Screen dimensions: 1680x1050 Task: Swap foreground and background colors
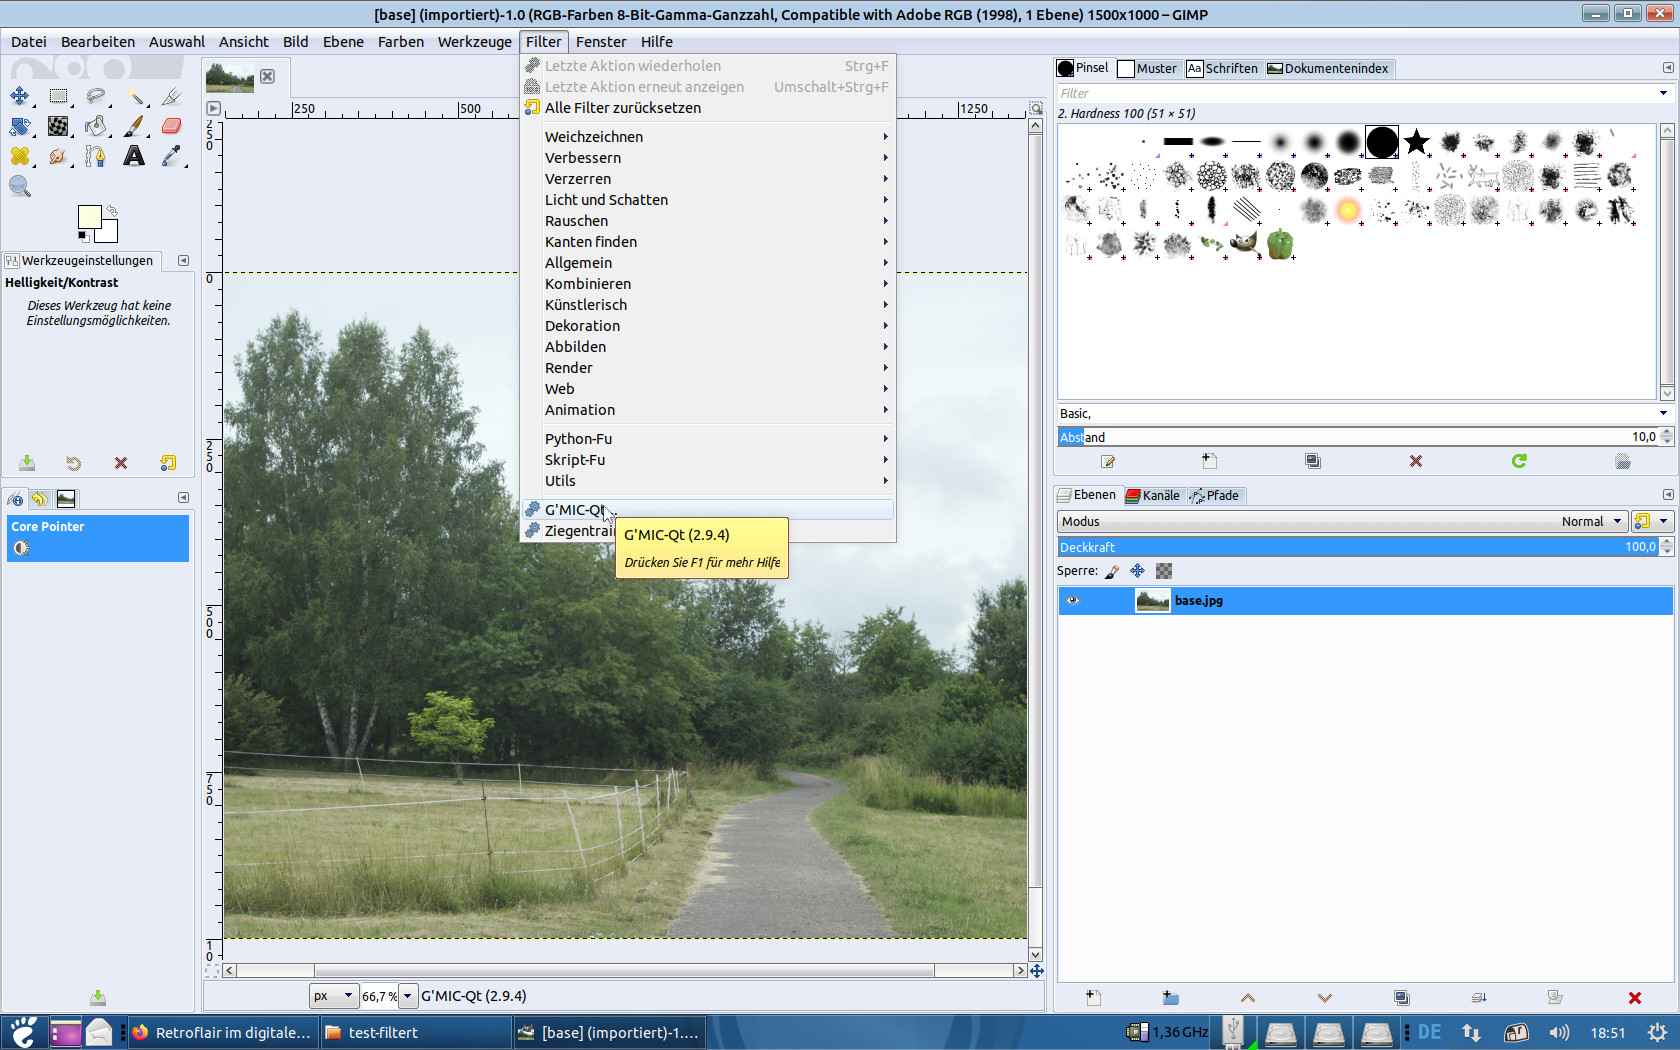click(112, 211)
